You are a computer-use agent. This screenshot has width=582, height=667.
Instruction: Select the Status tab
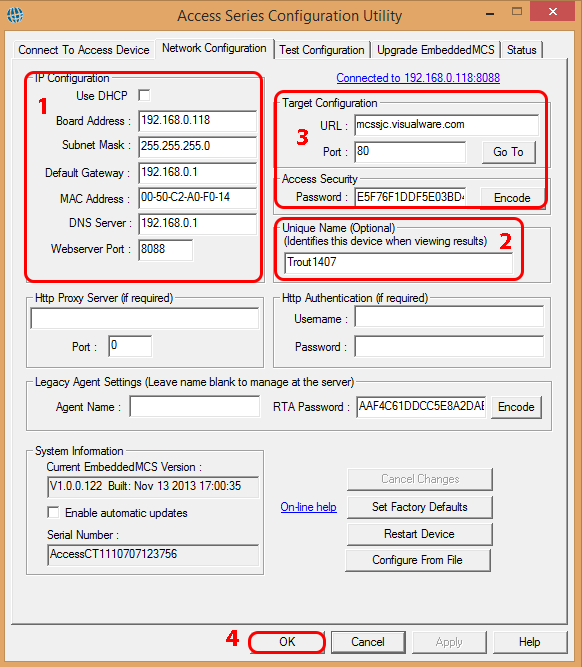coord(522,50)
